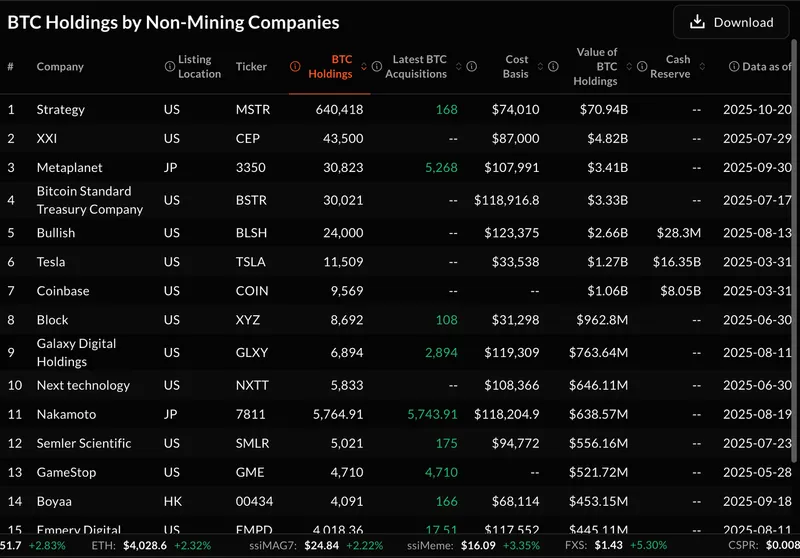The image size is (800, 558).
Task: Click info icon beside Listing Location header
Action: [x=169, y=67]
